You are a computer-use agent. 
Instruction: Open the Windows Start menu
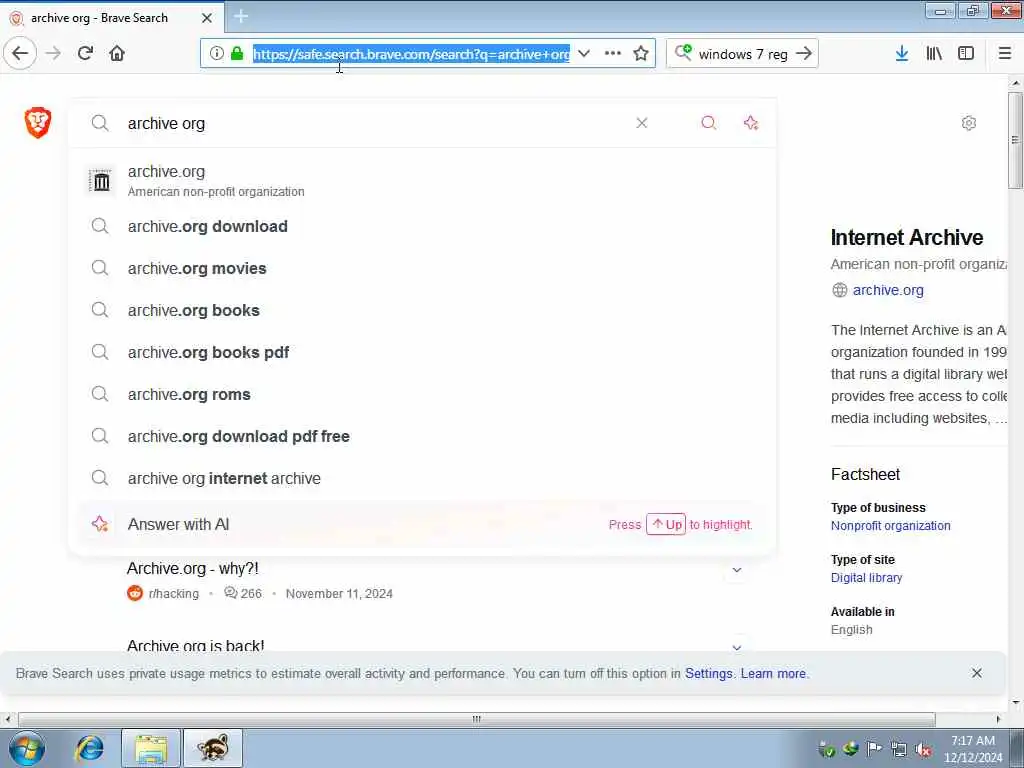coord(27,748)
